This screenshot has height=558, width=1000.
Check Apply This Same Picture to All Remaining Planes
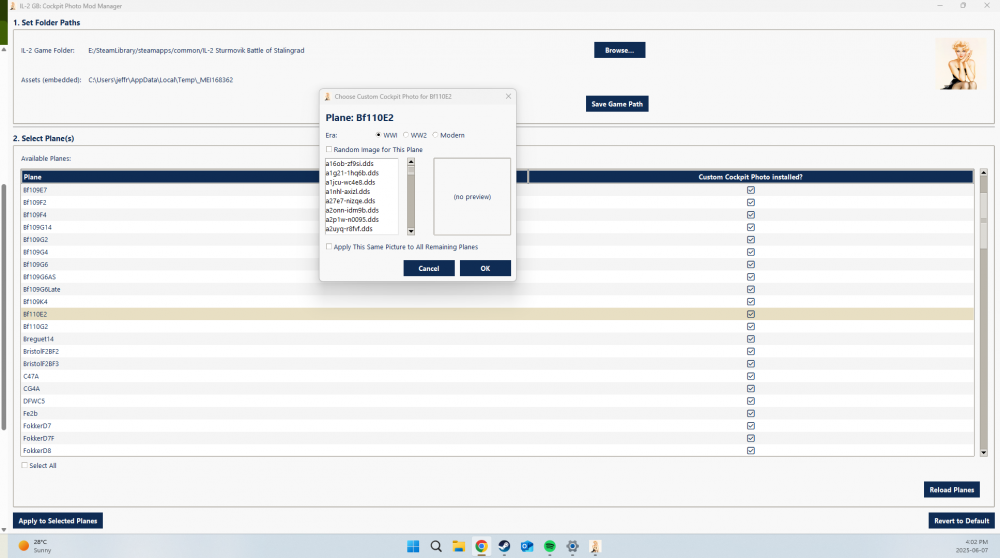(x=329, y=247)
